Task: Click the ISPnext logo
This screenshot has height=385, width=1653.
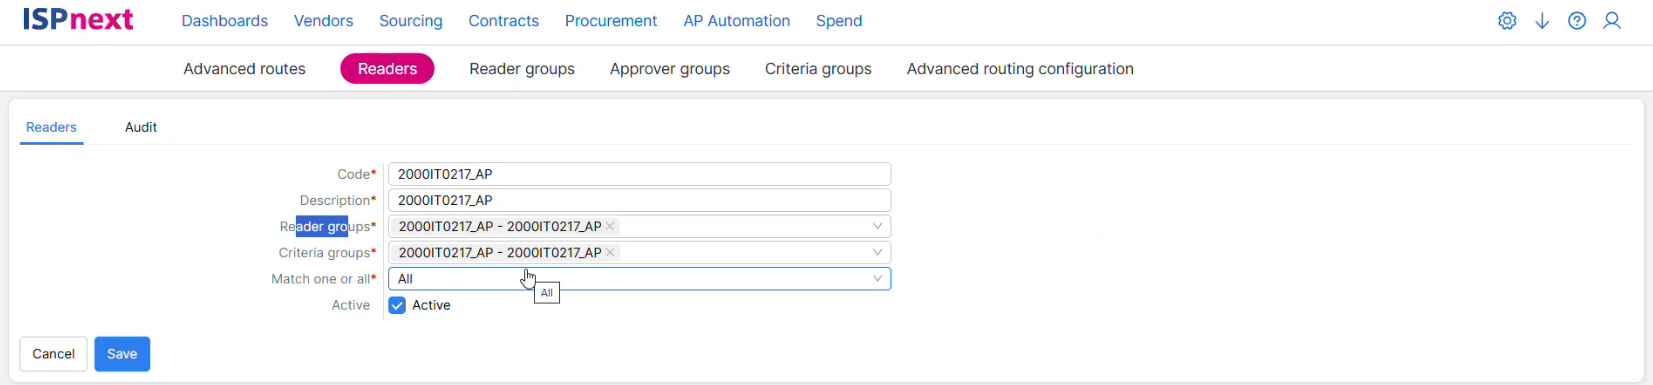Action: 78,20
